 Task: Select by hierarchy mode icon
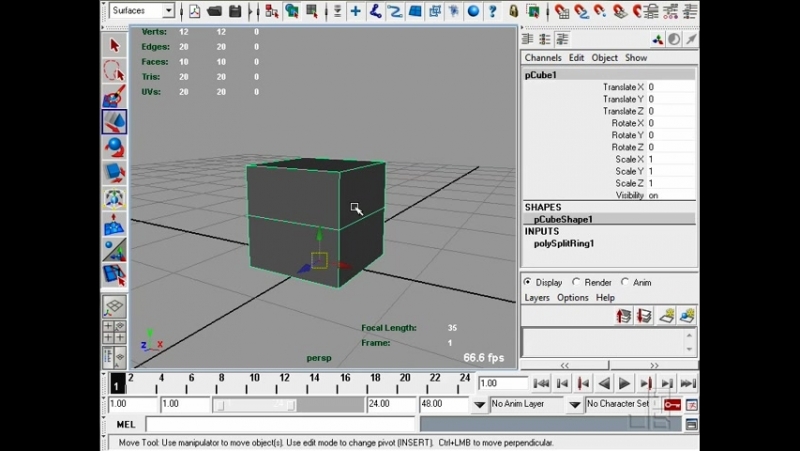(272, 11)
